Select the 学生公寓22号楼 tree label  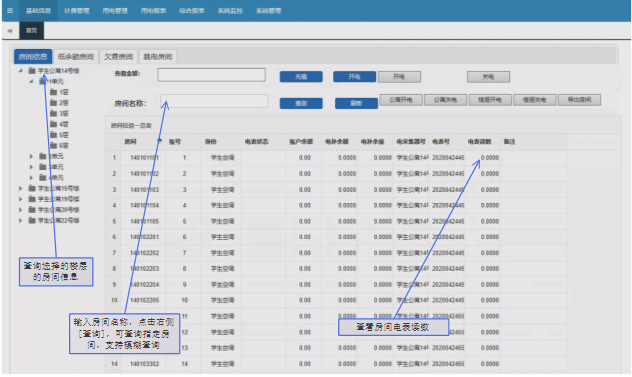(58, 220)
